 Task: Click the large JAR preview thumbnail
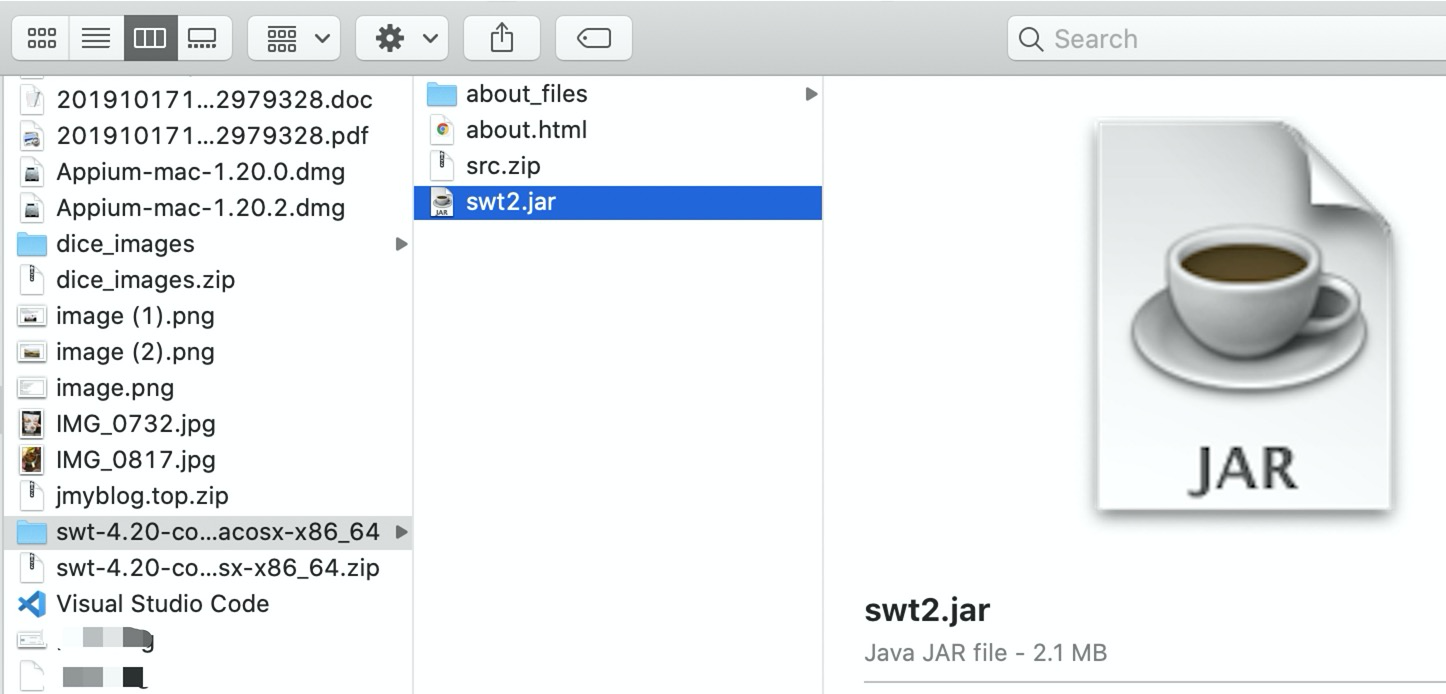[1243, 318]
